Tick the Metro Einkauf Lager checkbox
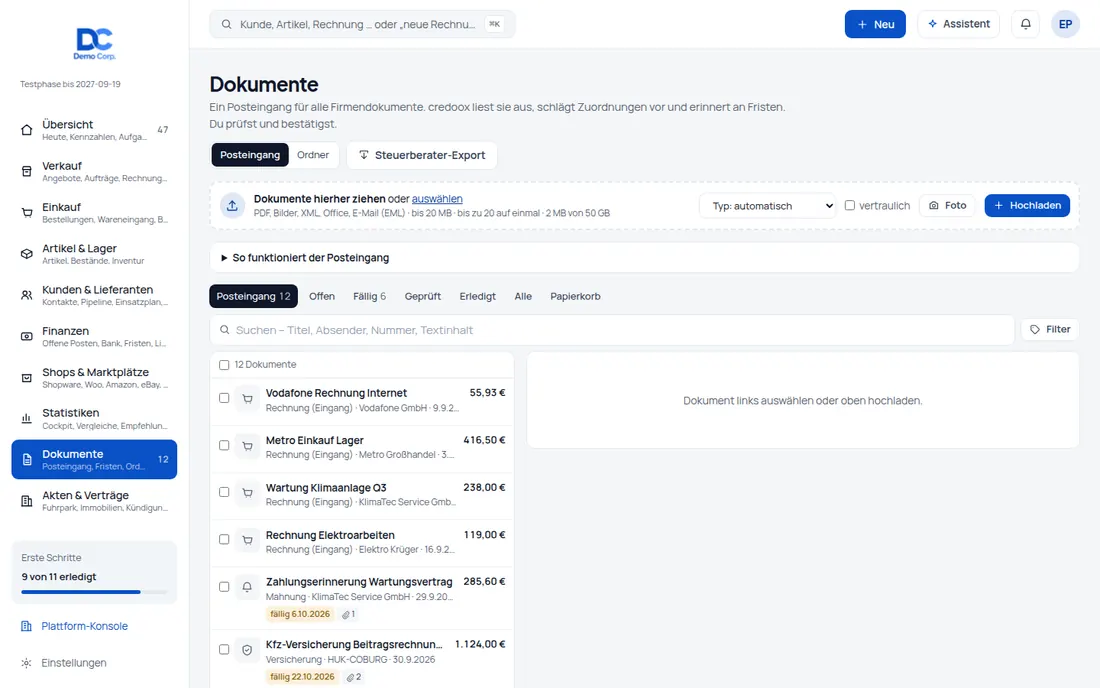 (224, 445)
